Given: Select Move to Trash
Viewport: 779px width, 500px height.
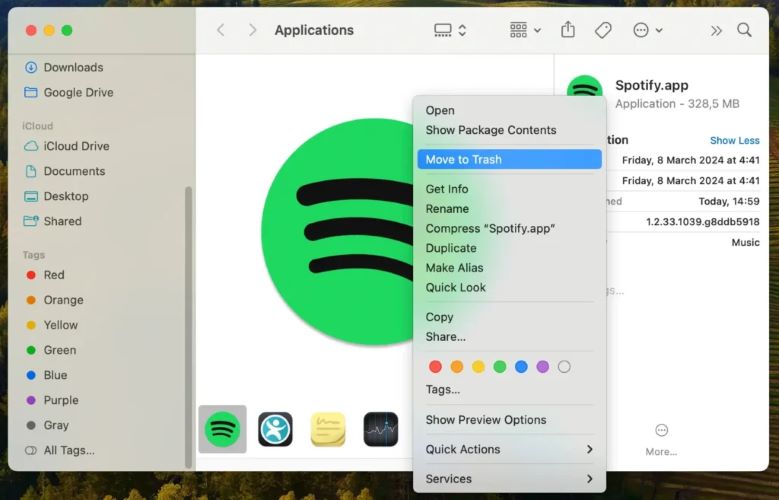Looking at the screenshot, I should [x=509, y=160].
